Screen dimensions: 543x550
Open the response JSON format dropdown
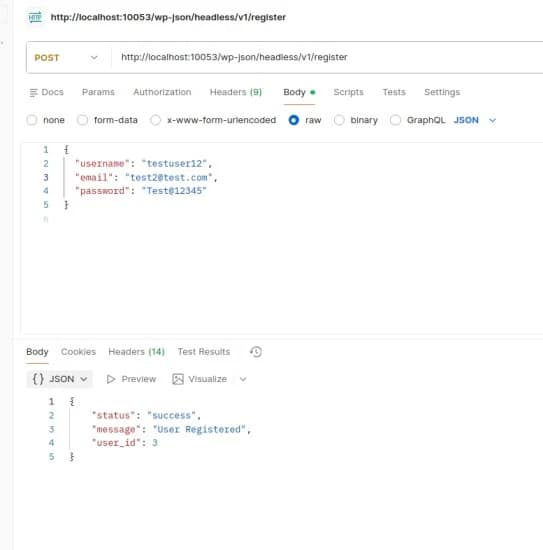(x=60, y=379)
